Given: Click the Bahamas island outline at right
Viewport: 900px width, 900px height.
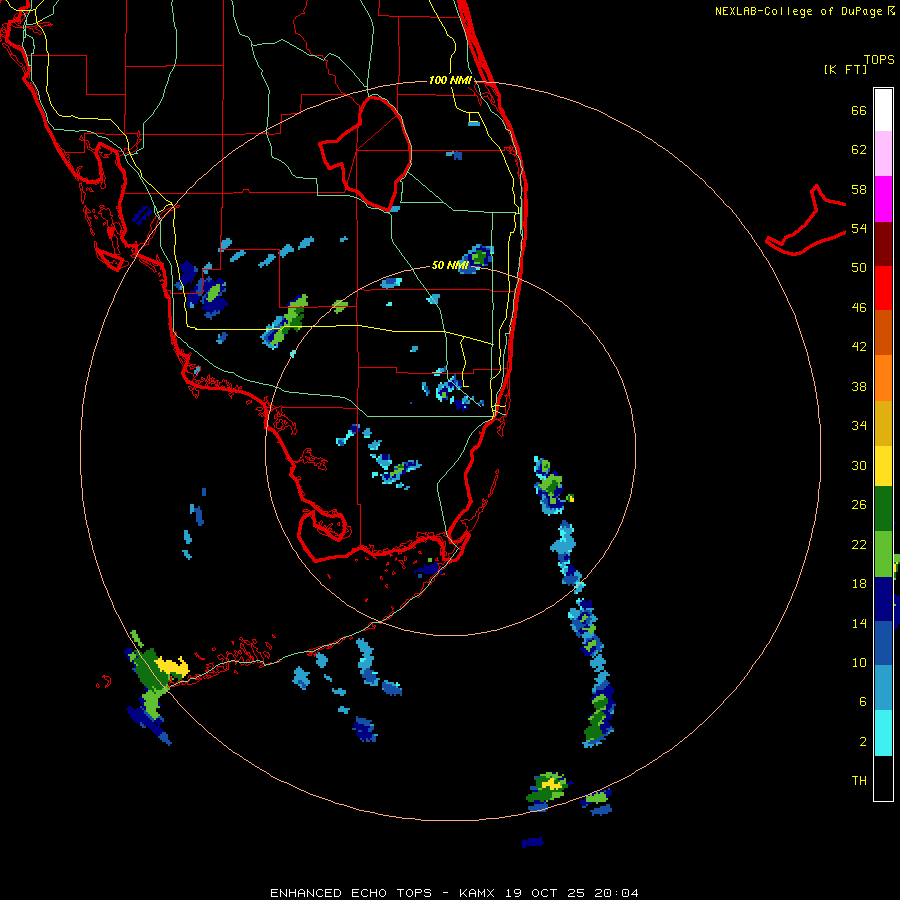Looking at the screenshot, I should [806, 220].
